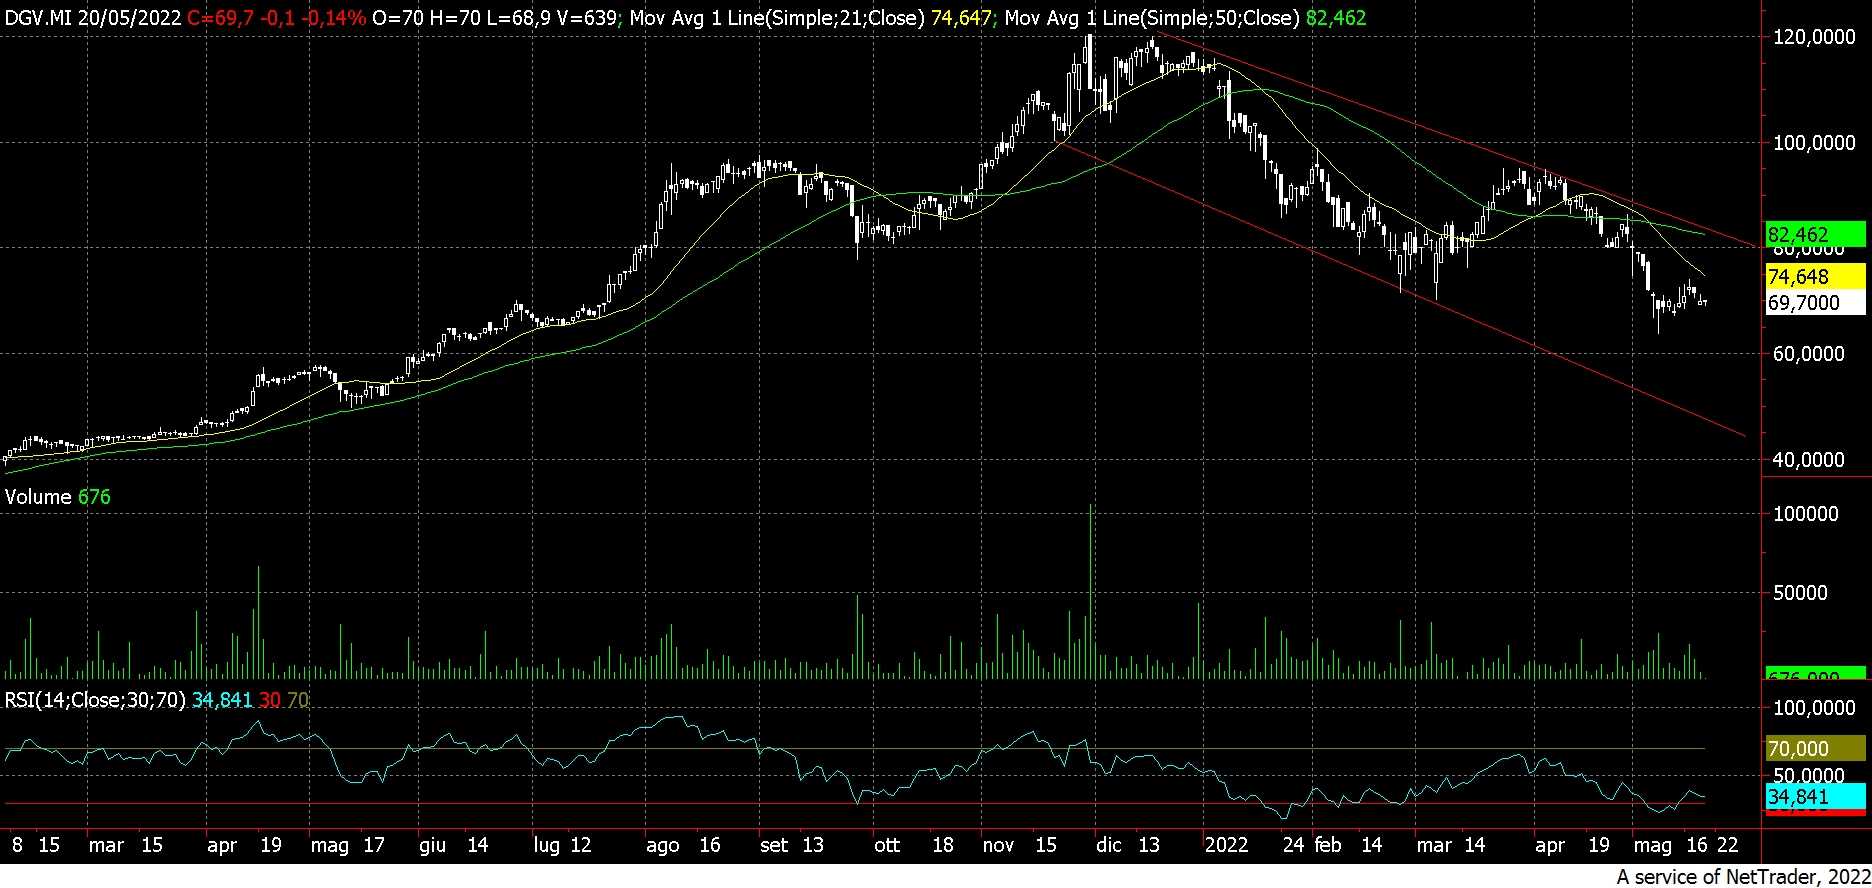The height and width of the screenshot is (888, 1872).
Task: Select the green 82,462 moving average tag
Action: [x=1816, y=235]
